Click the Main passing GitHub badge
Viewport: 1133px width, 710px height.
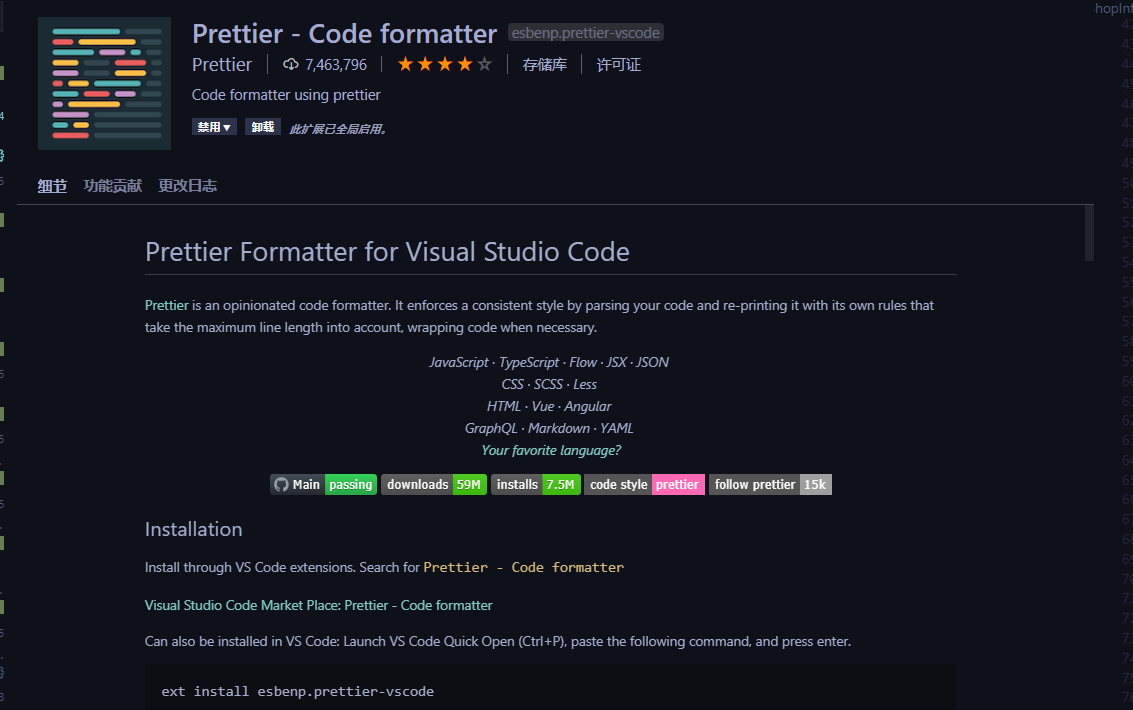[x=324, y=485]
